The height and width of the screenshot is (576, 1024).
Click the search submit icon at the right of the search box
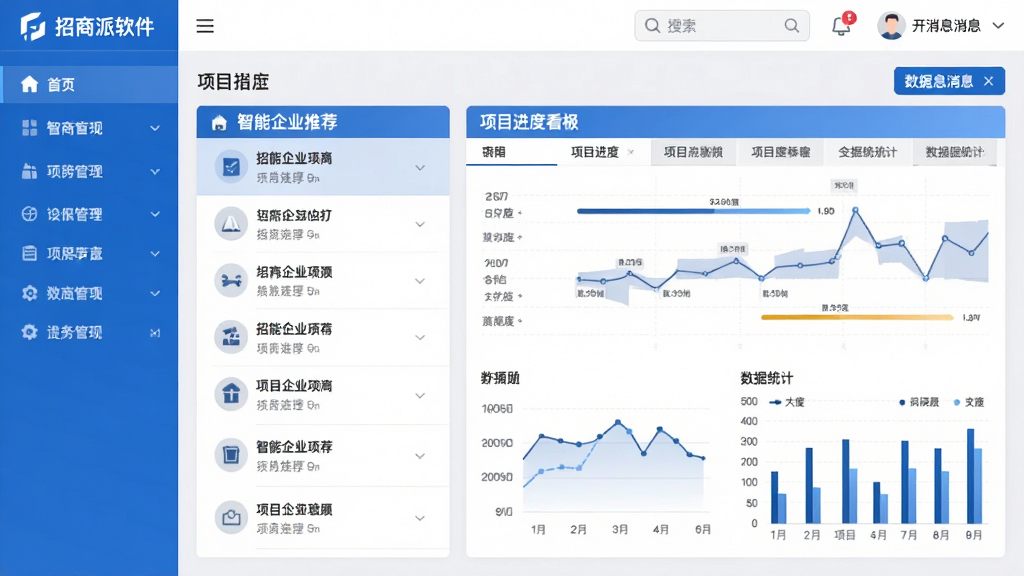[792, 25]
